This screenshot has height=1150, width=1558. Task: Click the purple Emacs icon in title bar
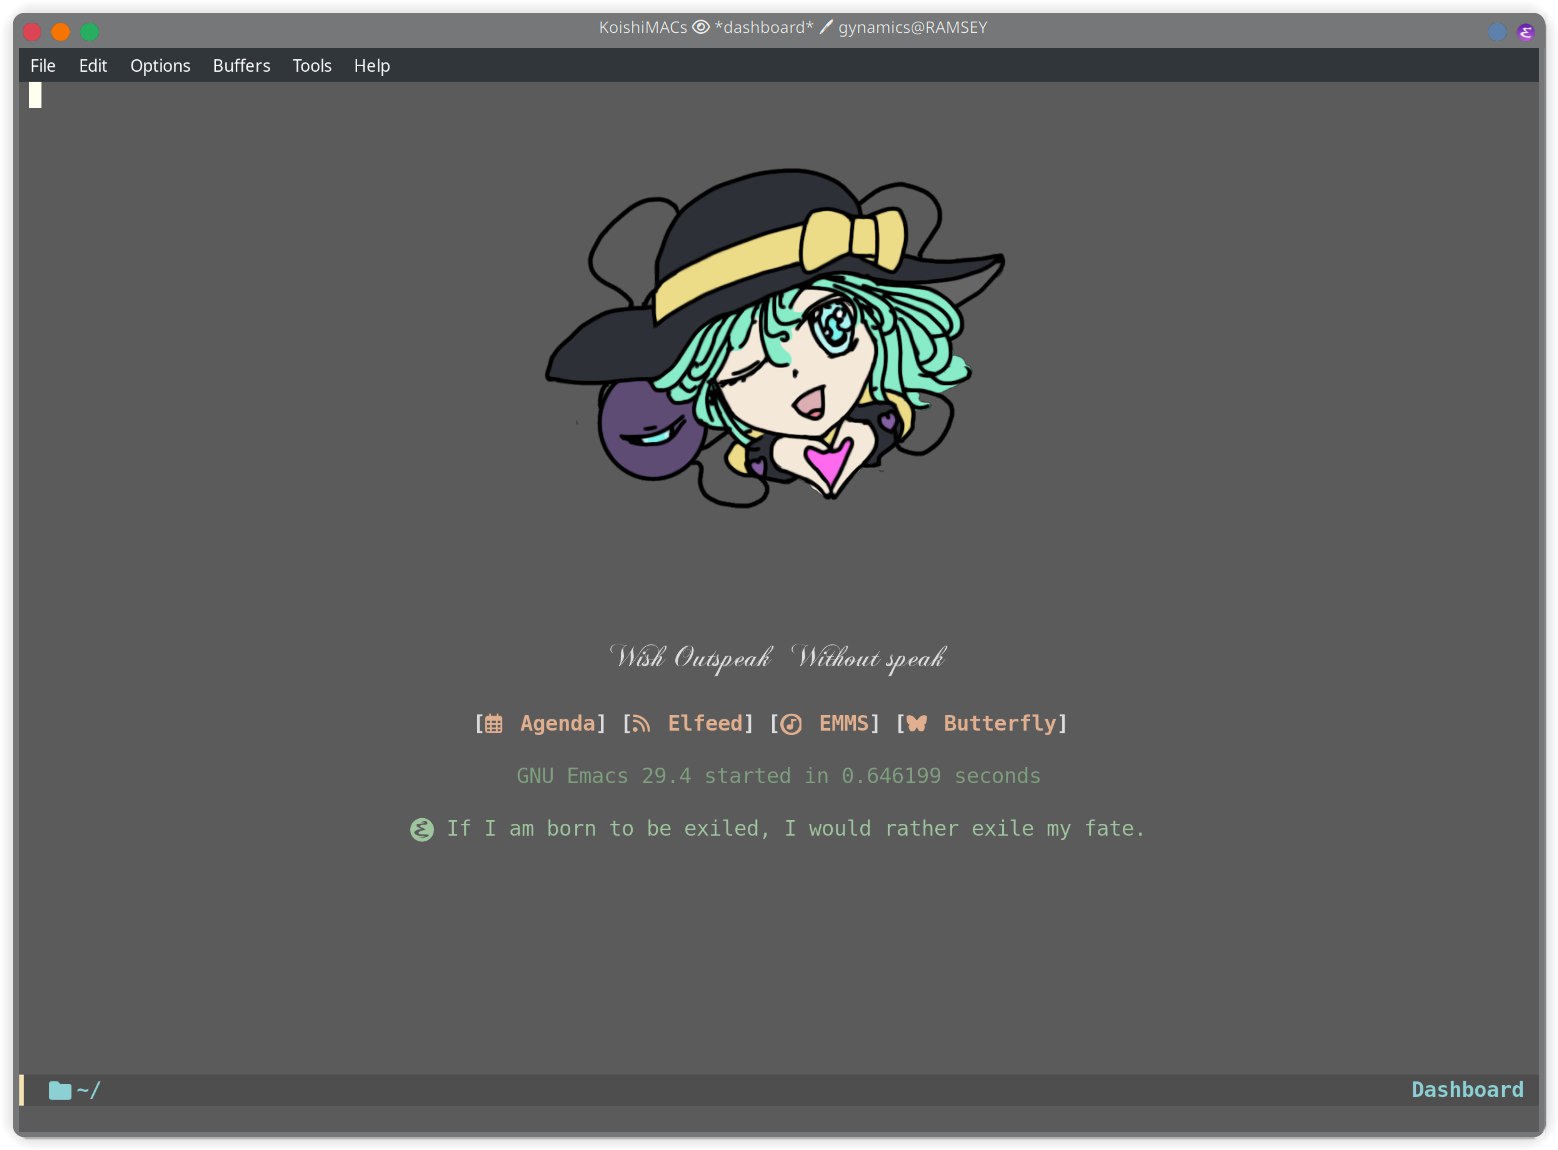(x=1525, y=32)
